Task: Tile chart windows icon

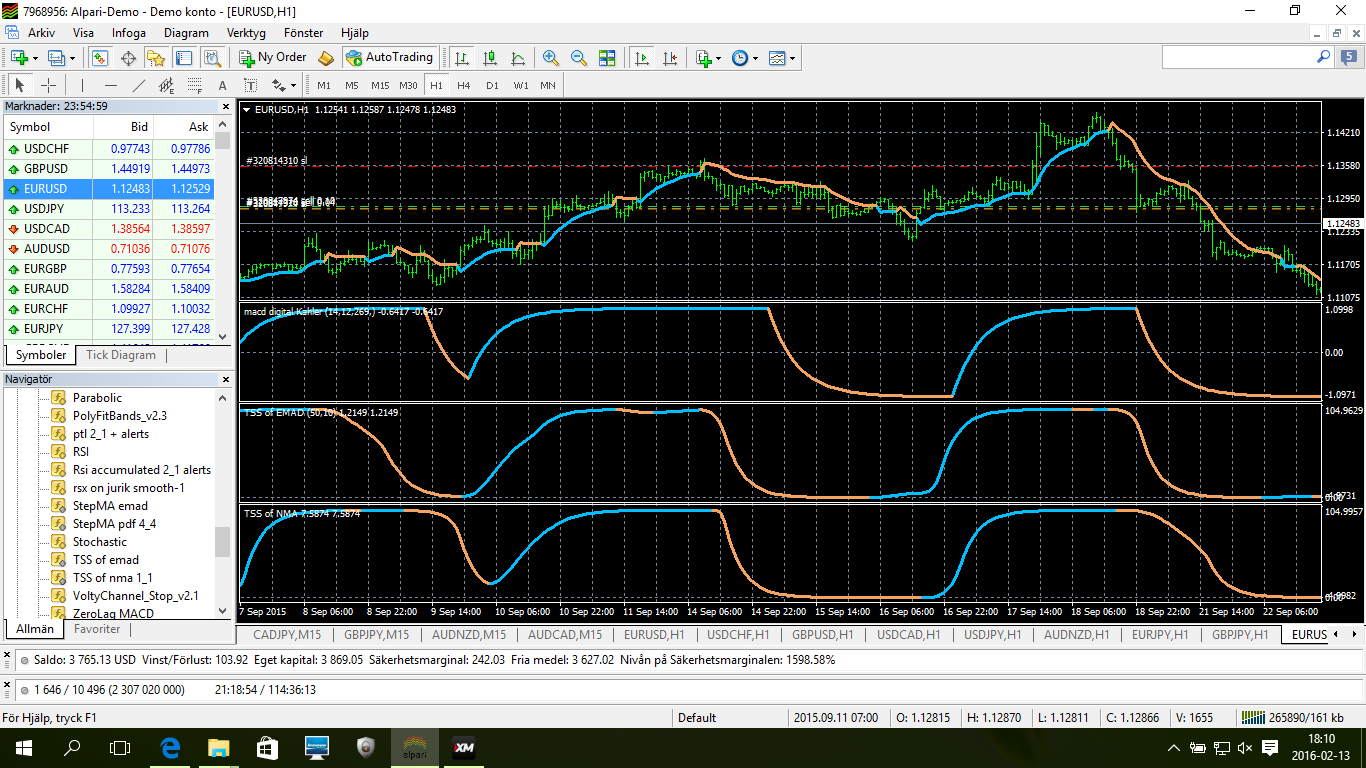Action: [607, 58]
